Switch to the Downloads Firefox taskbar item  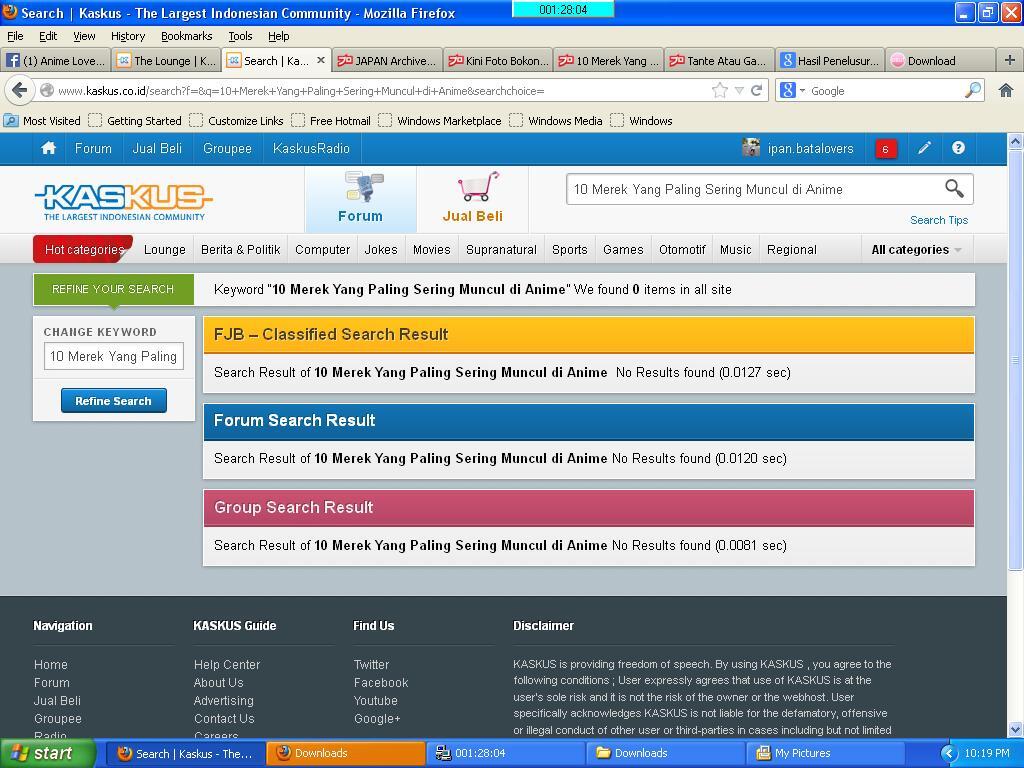coord(345,754)
